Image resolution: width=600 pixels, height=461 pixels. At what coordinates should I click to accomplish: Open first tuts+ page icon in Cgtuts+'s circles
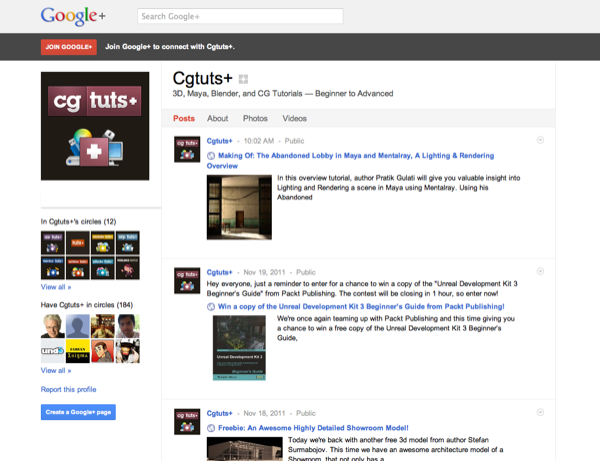pyautogui.click(x=53, y=243)
